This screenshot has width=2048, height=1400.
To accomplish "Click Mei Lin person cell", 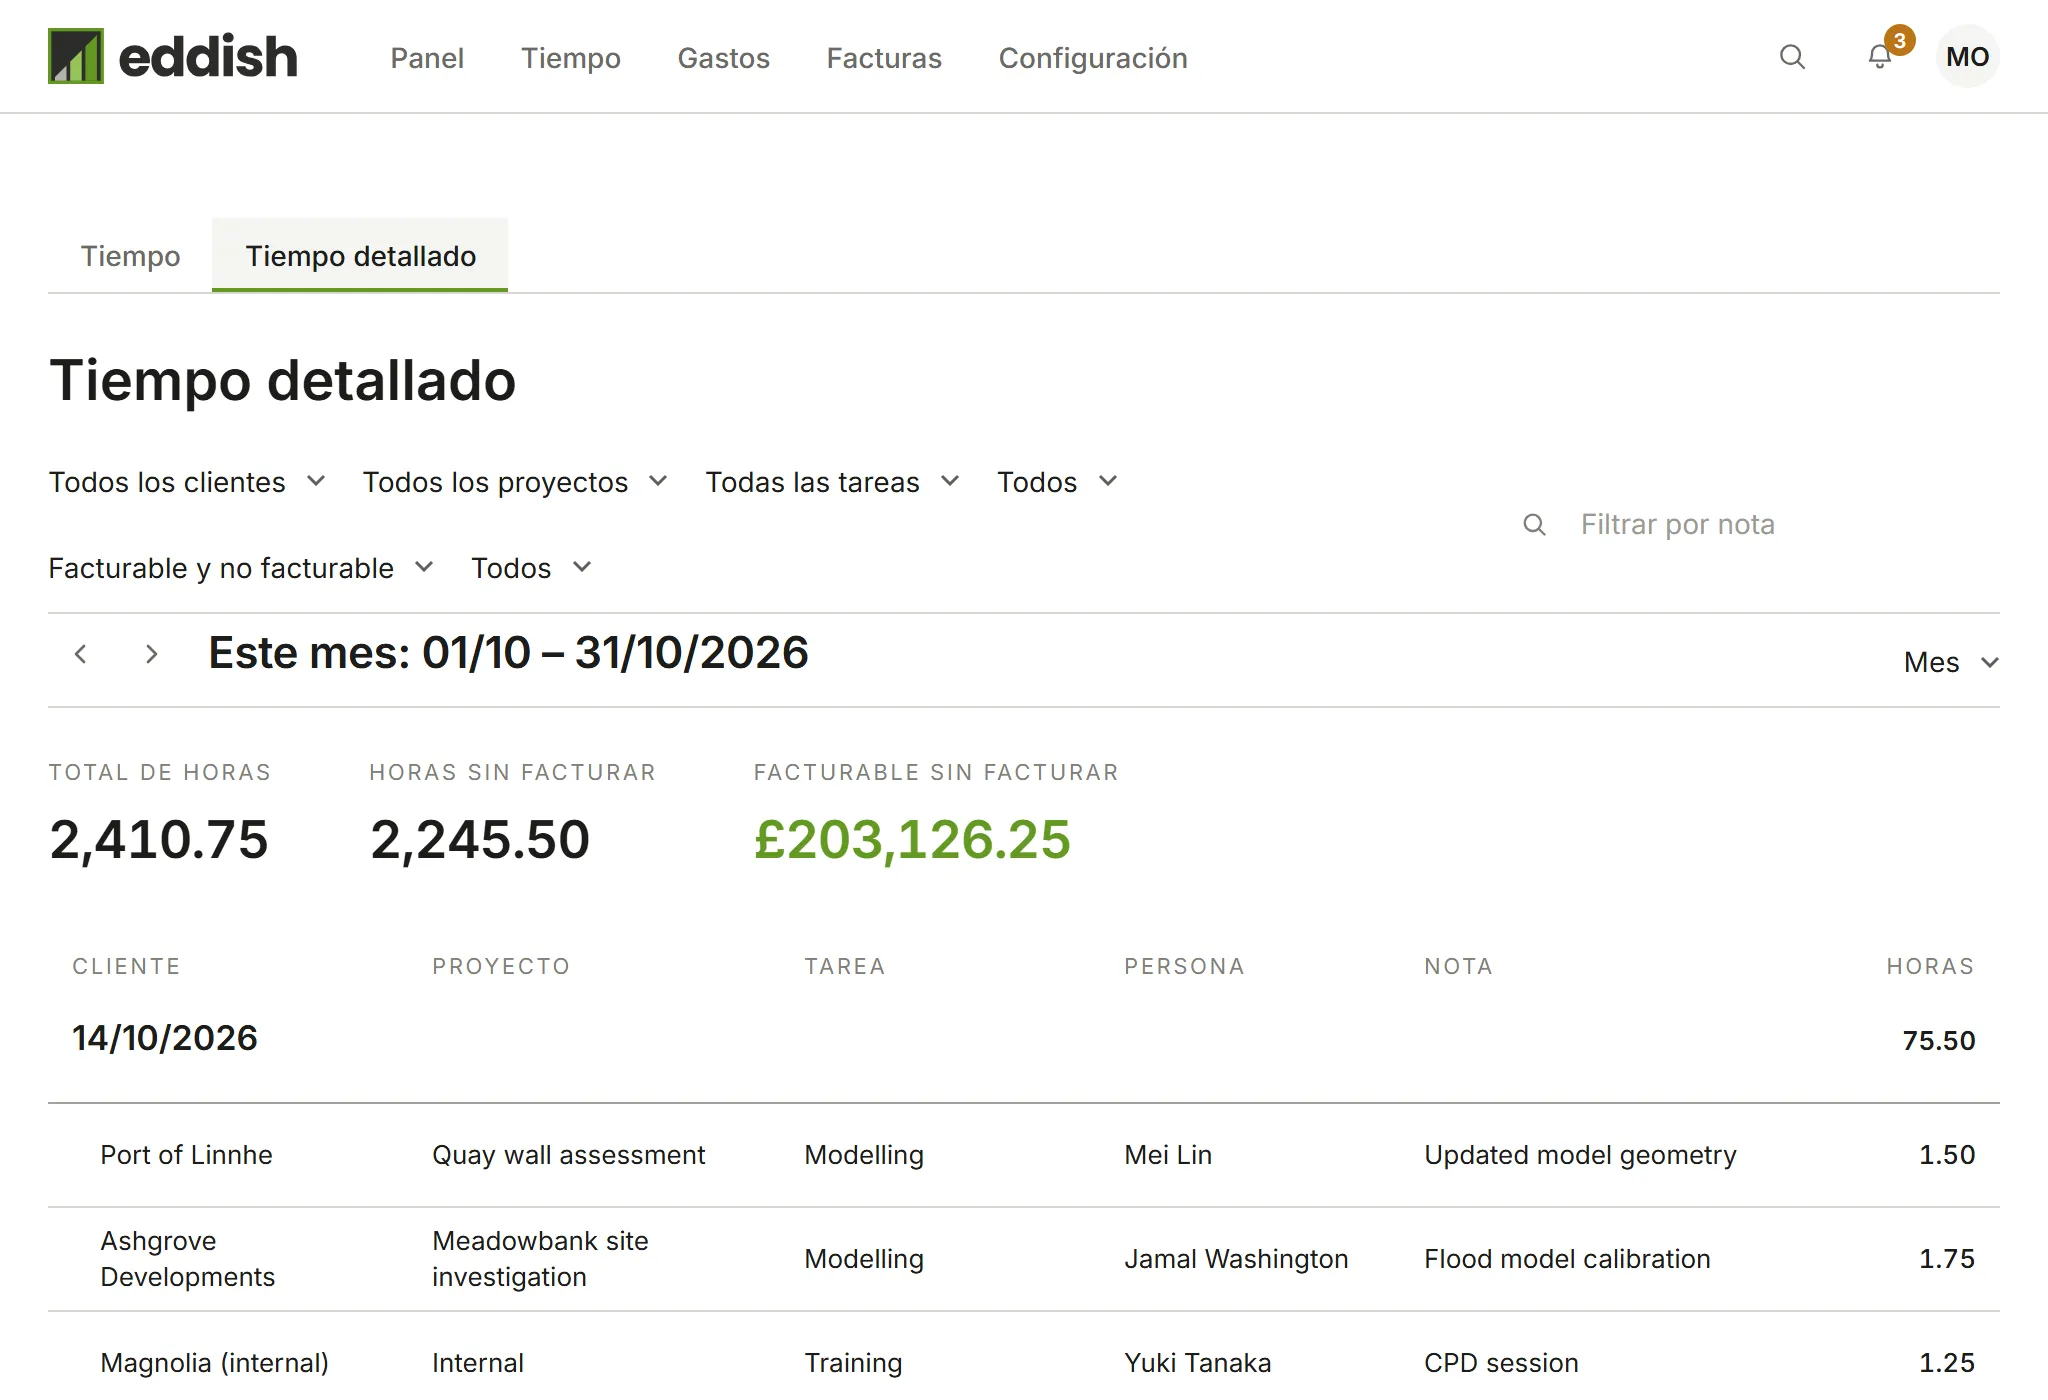I will [1168, 1155].
